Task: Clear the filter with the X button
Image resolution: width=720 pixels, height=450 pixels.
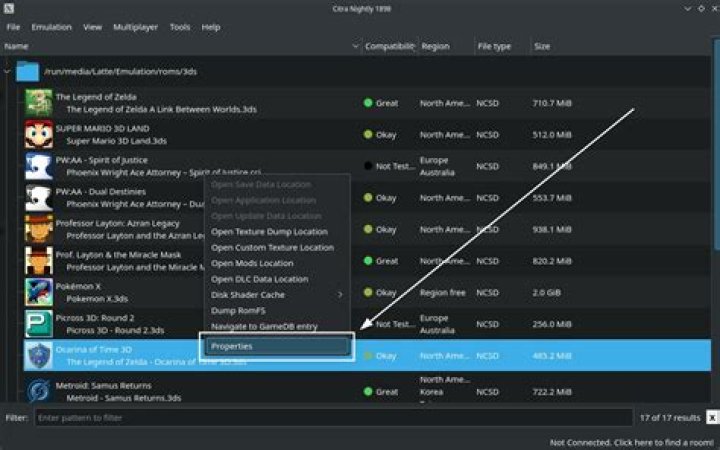Action: tap(712, 418)
